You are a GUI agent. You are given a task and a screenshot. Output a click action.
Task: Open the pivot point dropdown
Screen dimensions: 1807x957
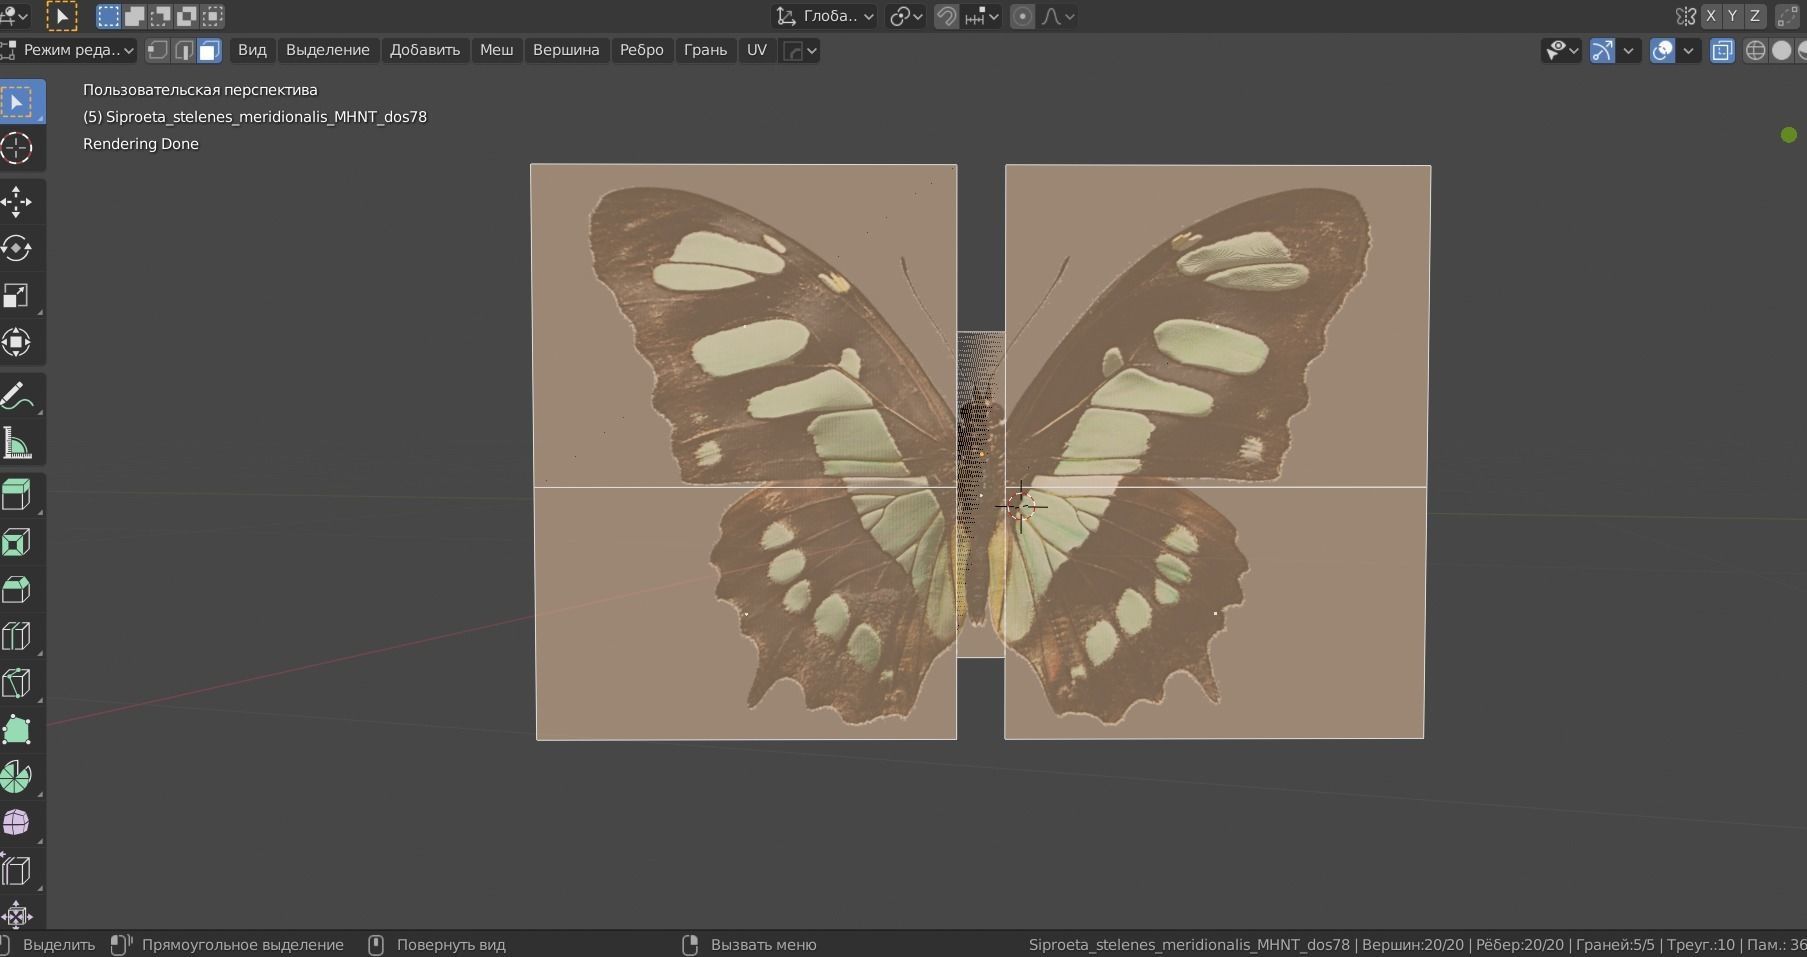905,16
